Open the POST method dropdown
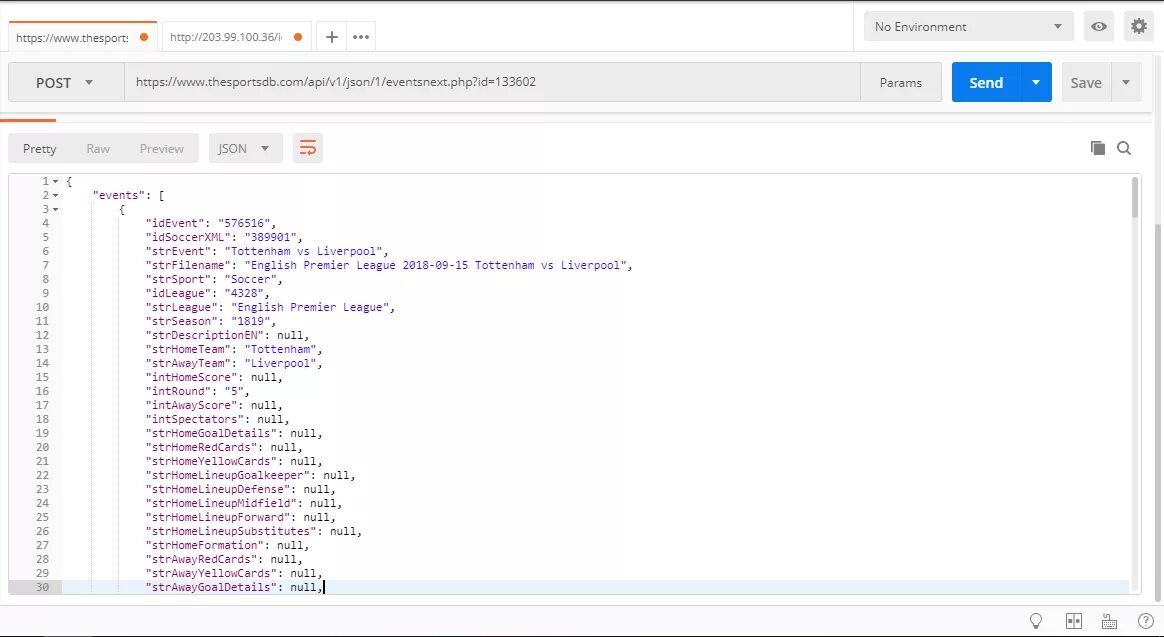 point(65,82)
